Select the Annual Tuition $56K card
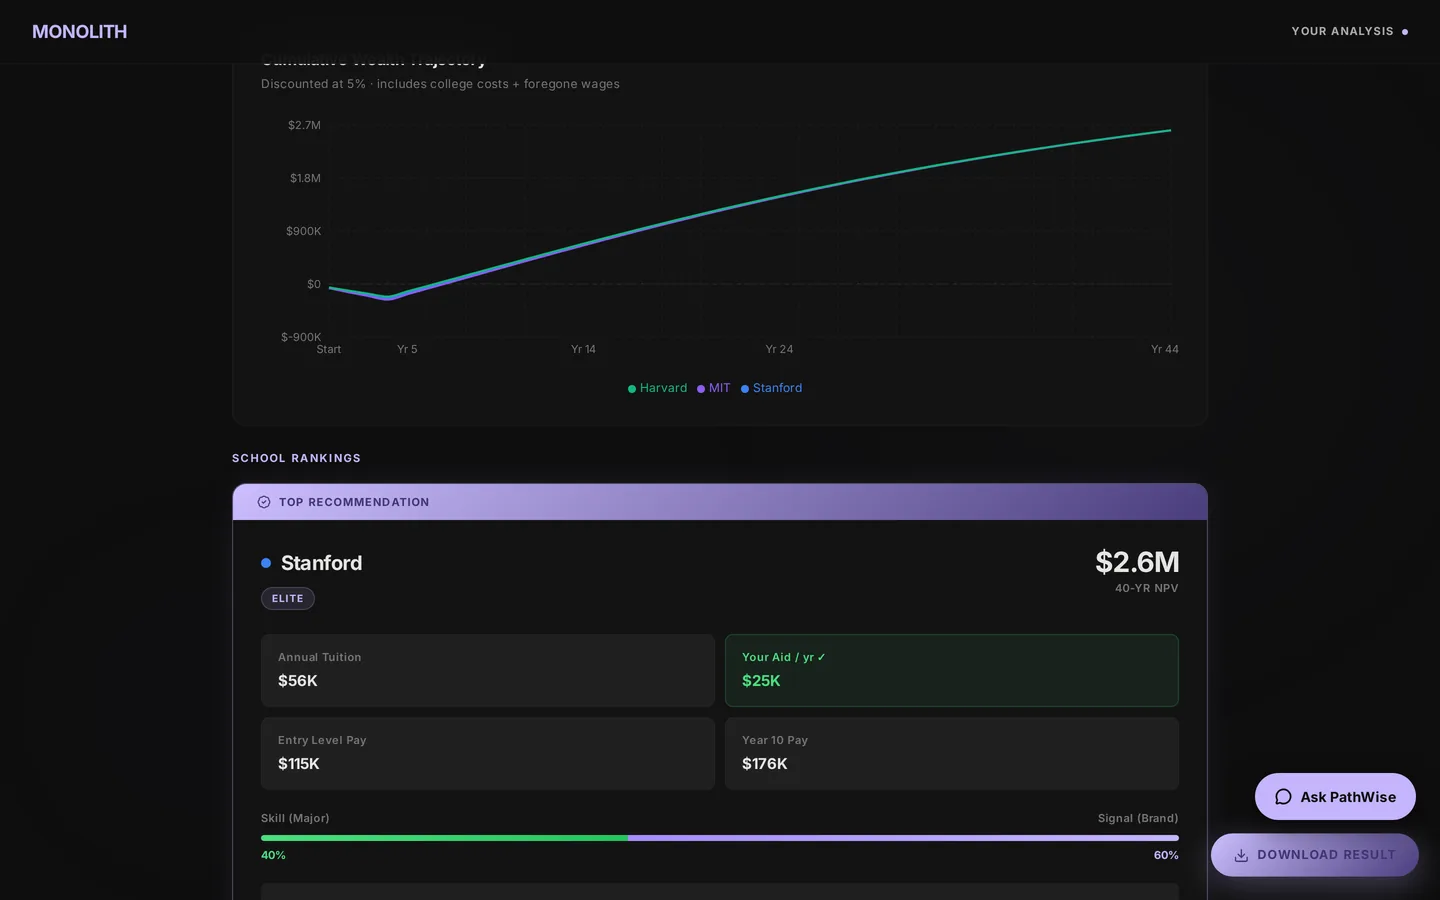Viewport: 1440px width, 900px height. [x=488, y=670]
